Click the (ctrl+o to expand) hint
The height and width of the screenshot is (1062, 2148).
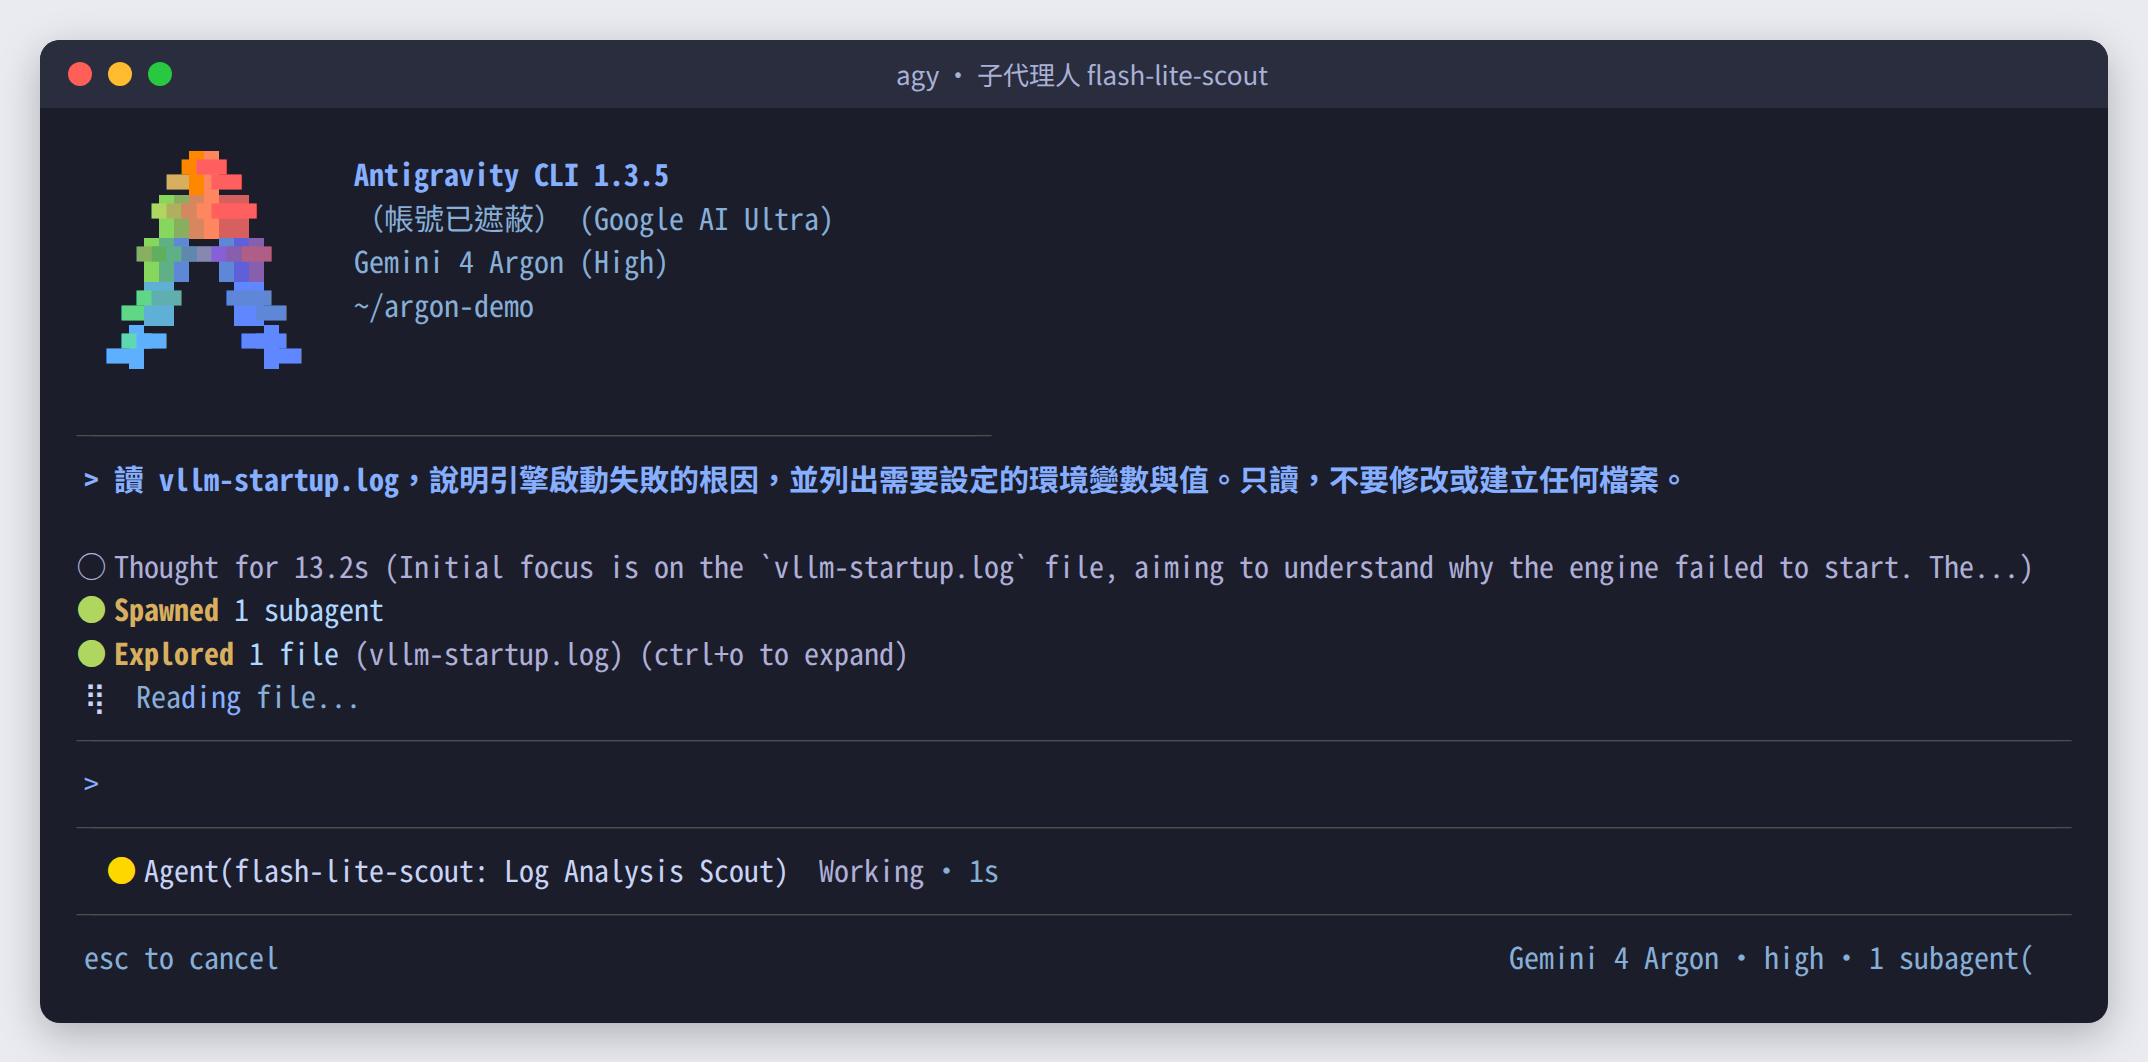point(773,655)
